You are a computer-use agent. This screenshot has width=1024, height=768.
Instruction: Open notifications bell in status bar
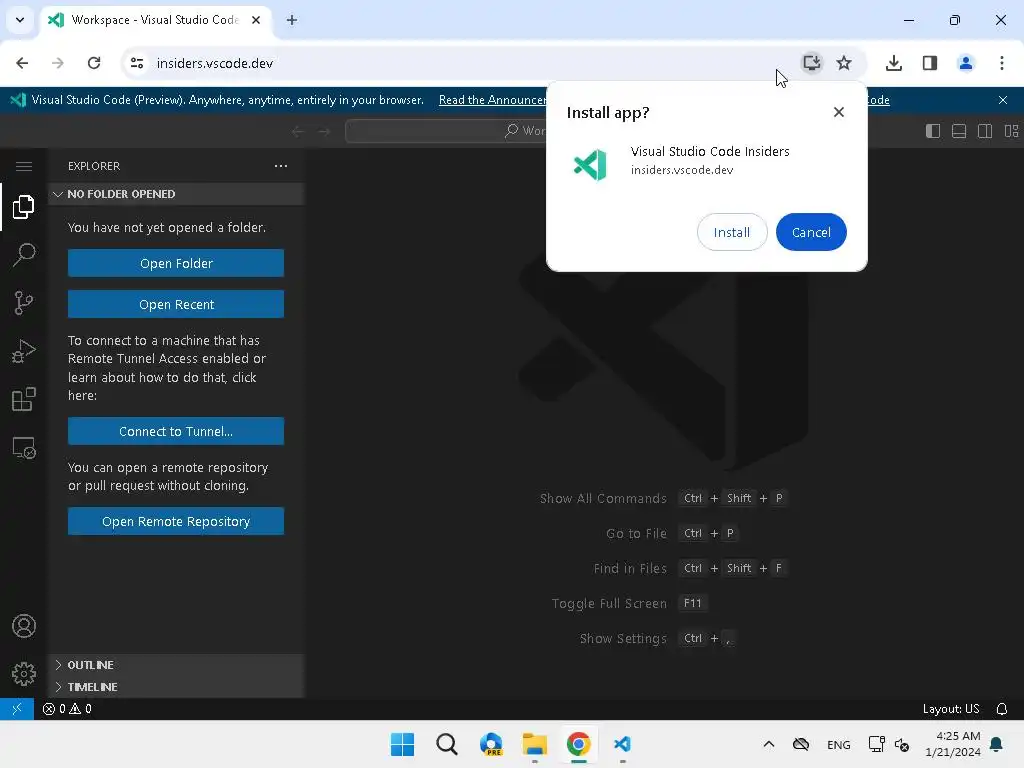[x=1002, y=709]
